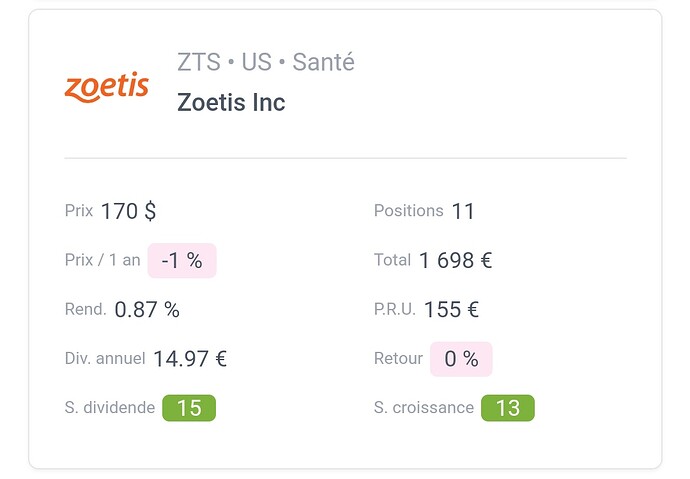Click the Positions label text
Screen dimensions: 690x479
click(x=409, y=211)
